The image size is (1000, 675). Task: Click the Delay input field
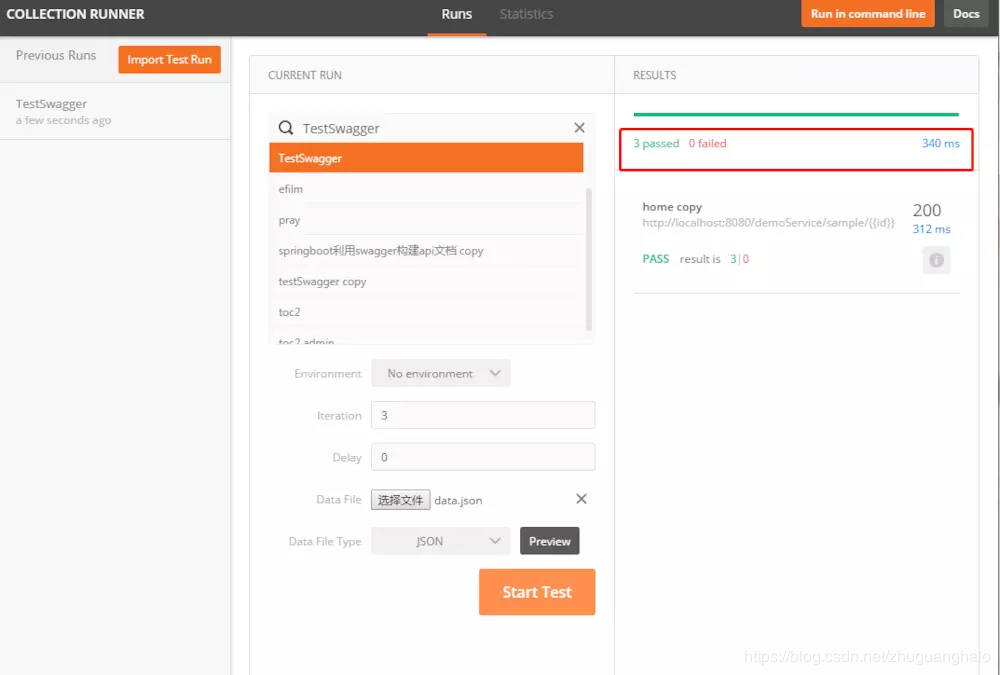tap(483, 457)
